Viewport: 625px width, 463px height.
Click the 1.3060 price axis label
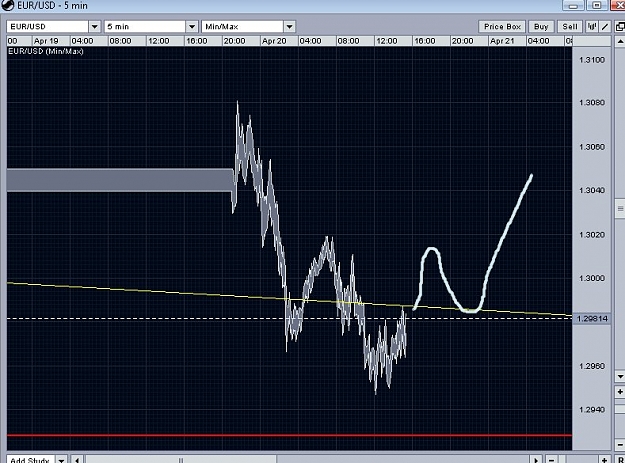592,147
